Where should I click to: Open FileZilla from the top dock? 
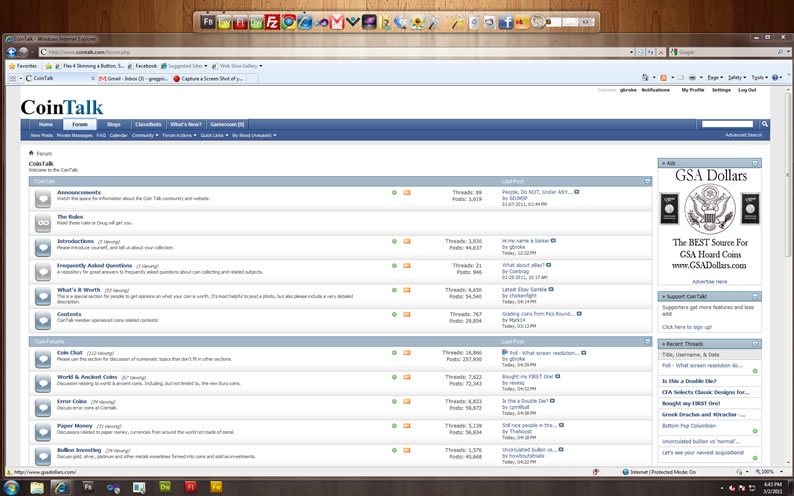tap(272, 22)
